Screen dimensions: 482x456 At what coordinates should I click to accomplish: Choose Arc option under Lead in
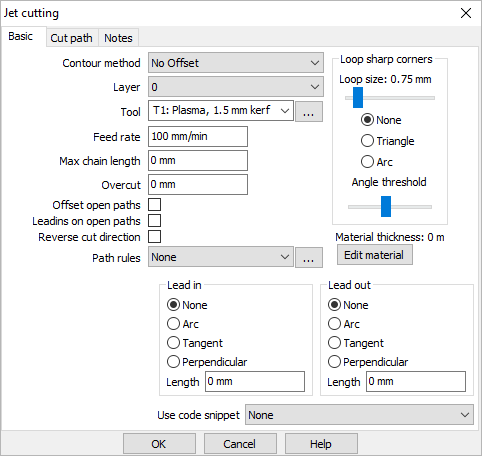tap(183, 324)
